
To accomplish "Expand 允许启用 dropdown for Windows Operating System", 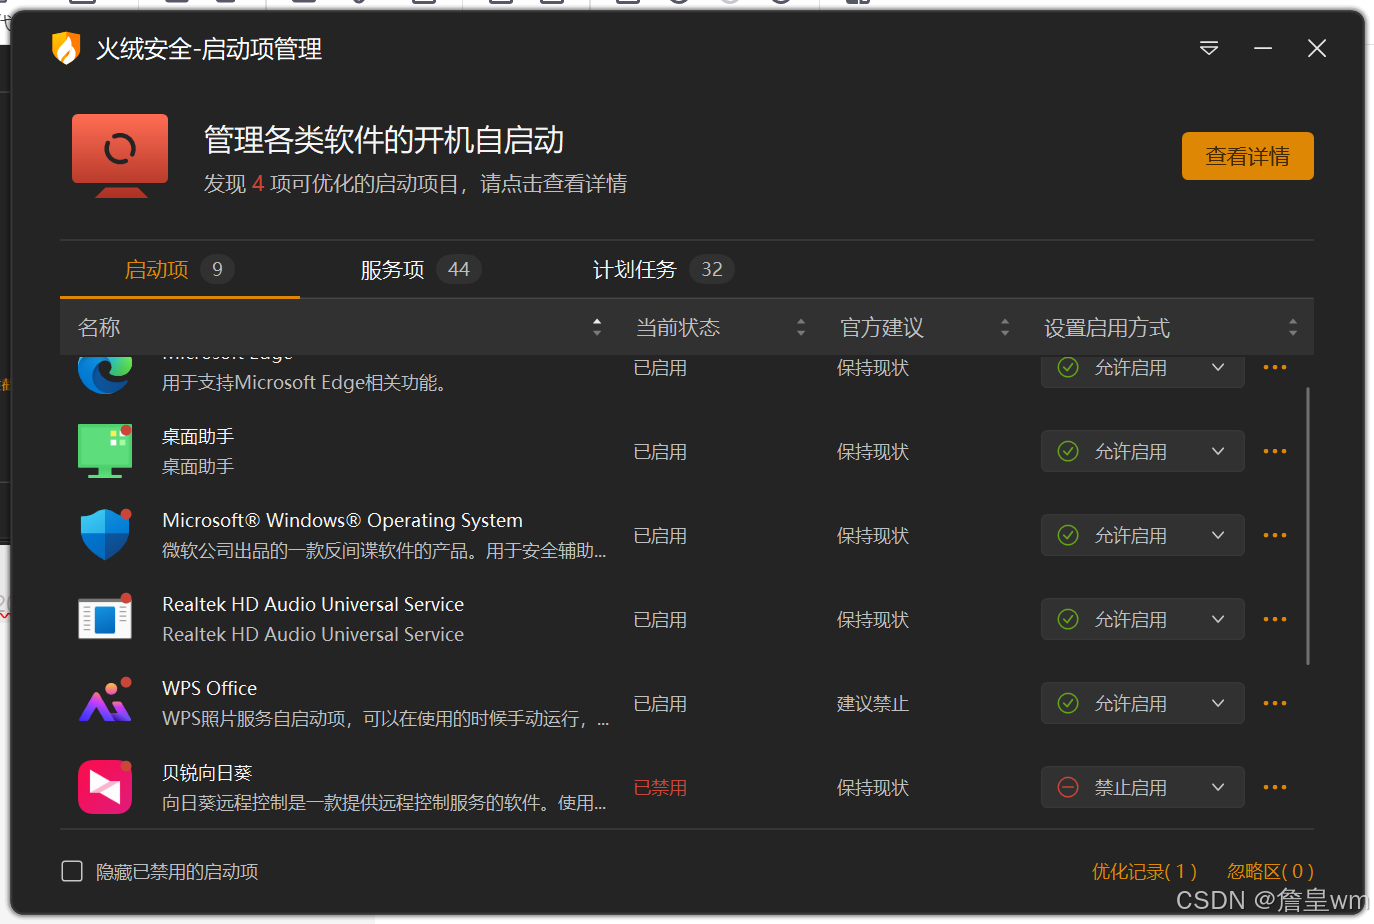I will 1143,535.
